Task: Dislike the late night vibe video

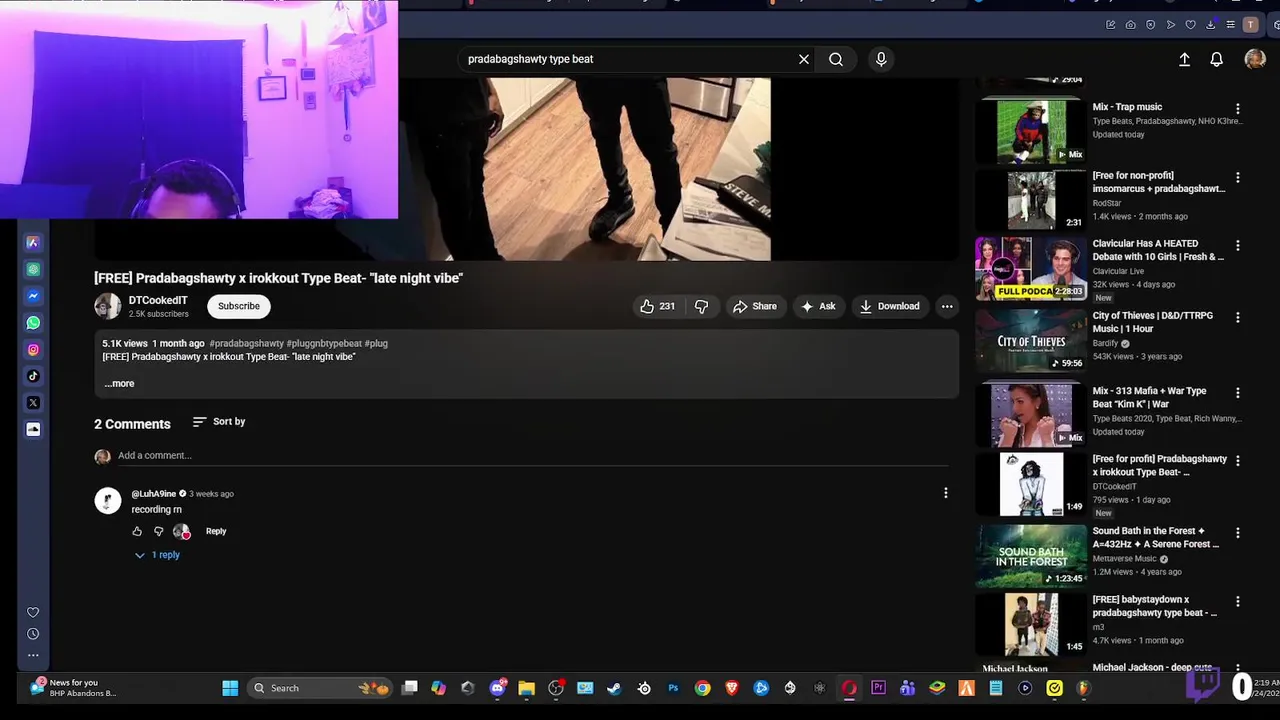Action: coord(701,306)
